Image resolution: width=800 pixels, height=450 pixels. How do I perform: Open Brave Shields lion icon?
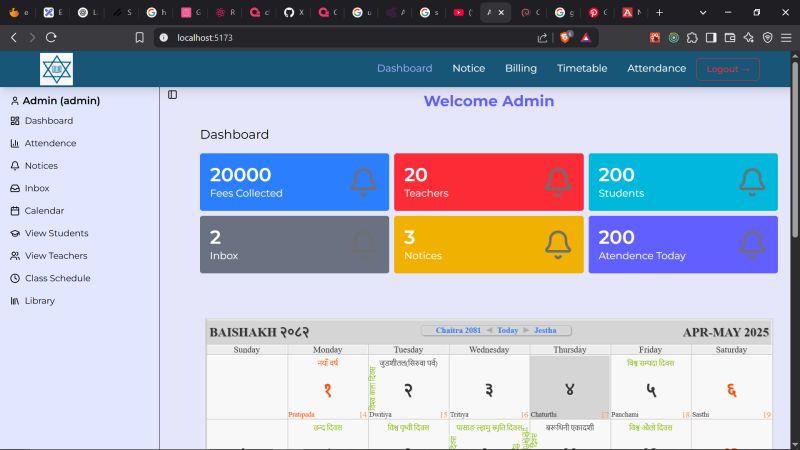click(565, 37)
